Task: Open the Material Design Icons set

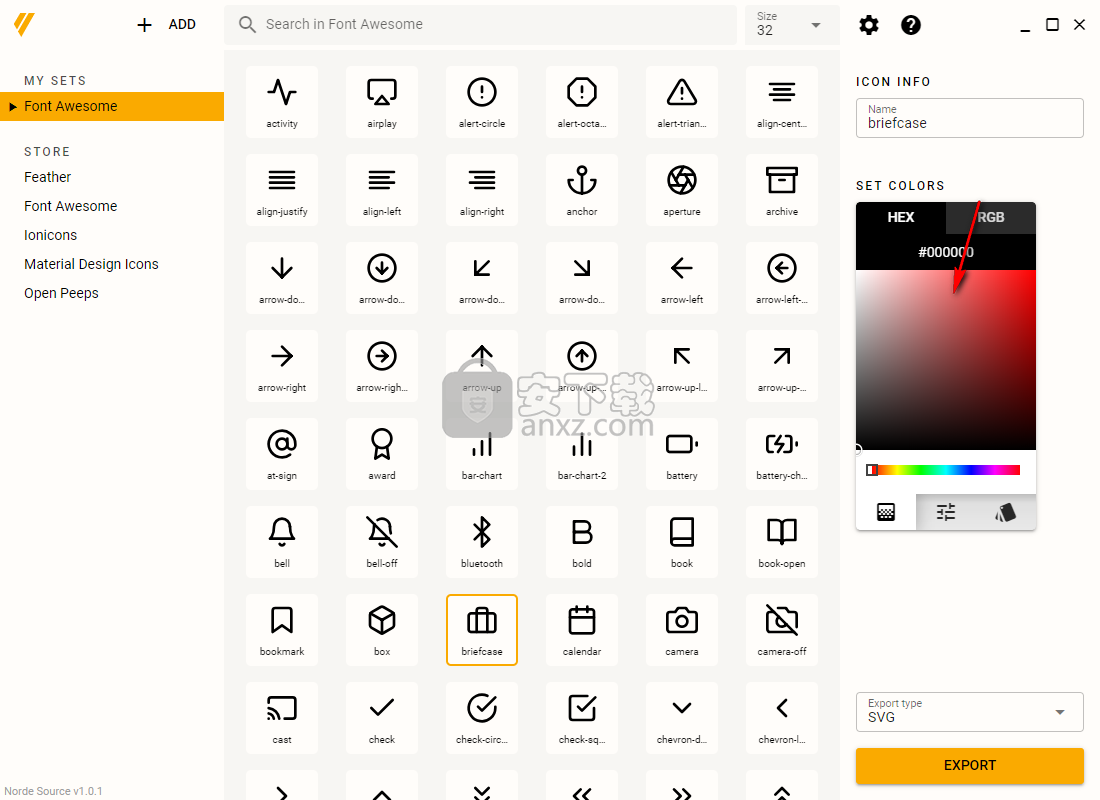Action: coord(91,264)
